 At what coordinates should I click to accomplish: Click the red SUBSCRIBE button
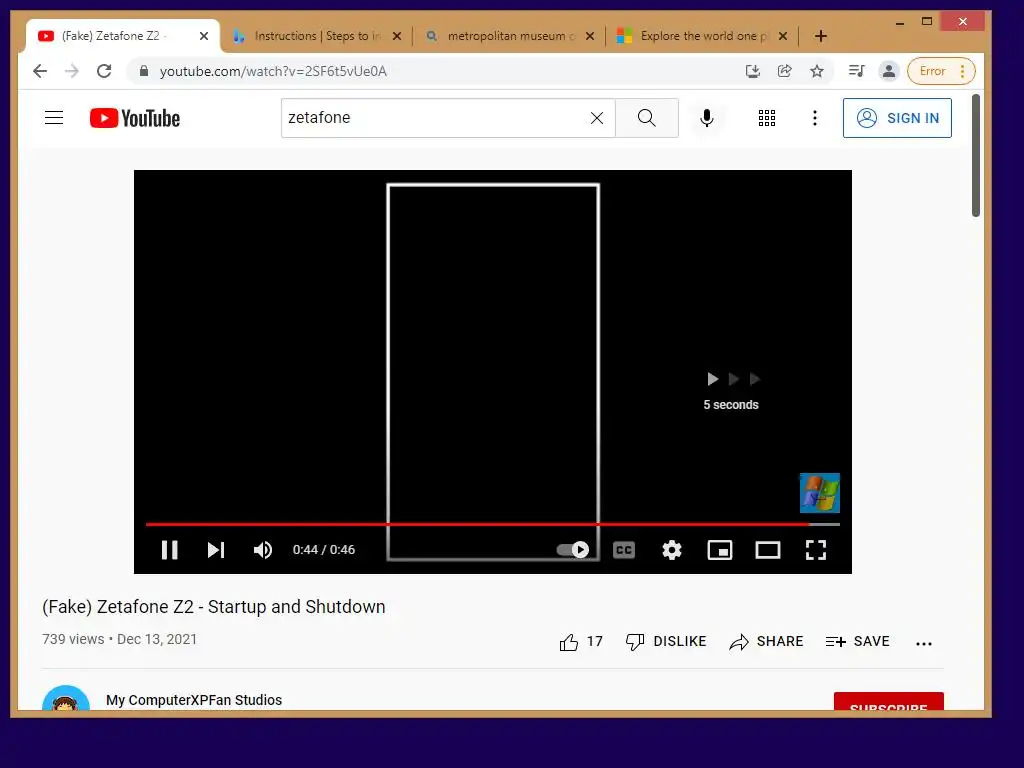coord(888,702)
